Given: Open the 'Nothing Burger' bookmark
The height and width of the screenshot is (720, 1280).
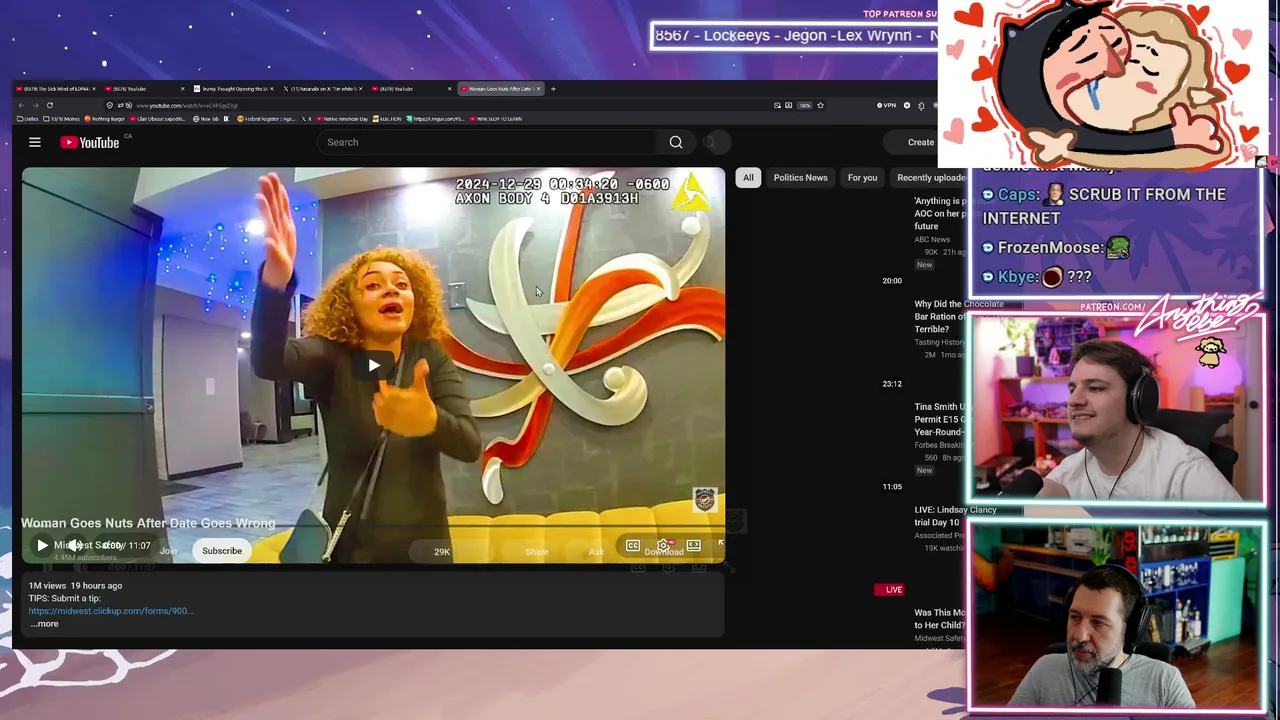Looking at the screenshot, I should point(104,119).
